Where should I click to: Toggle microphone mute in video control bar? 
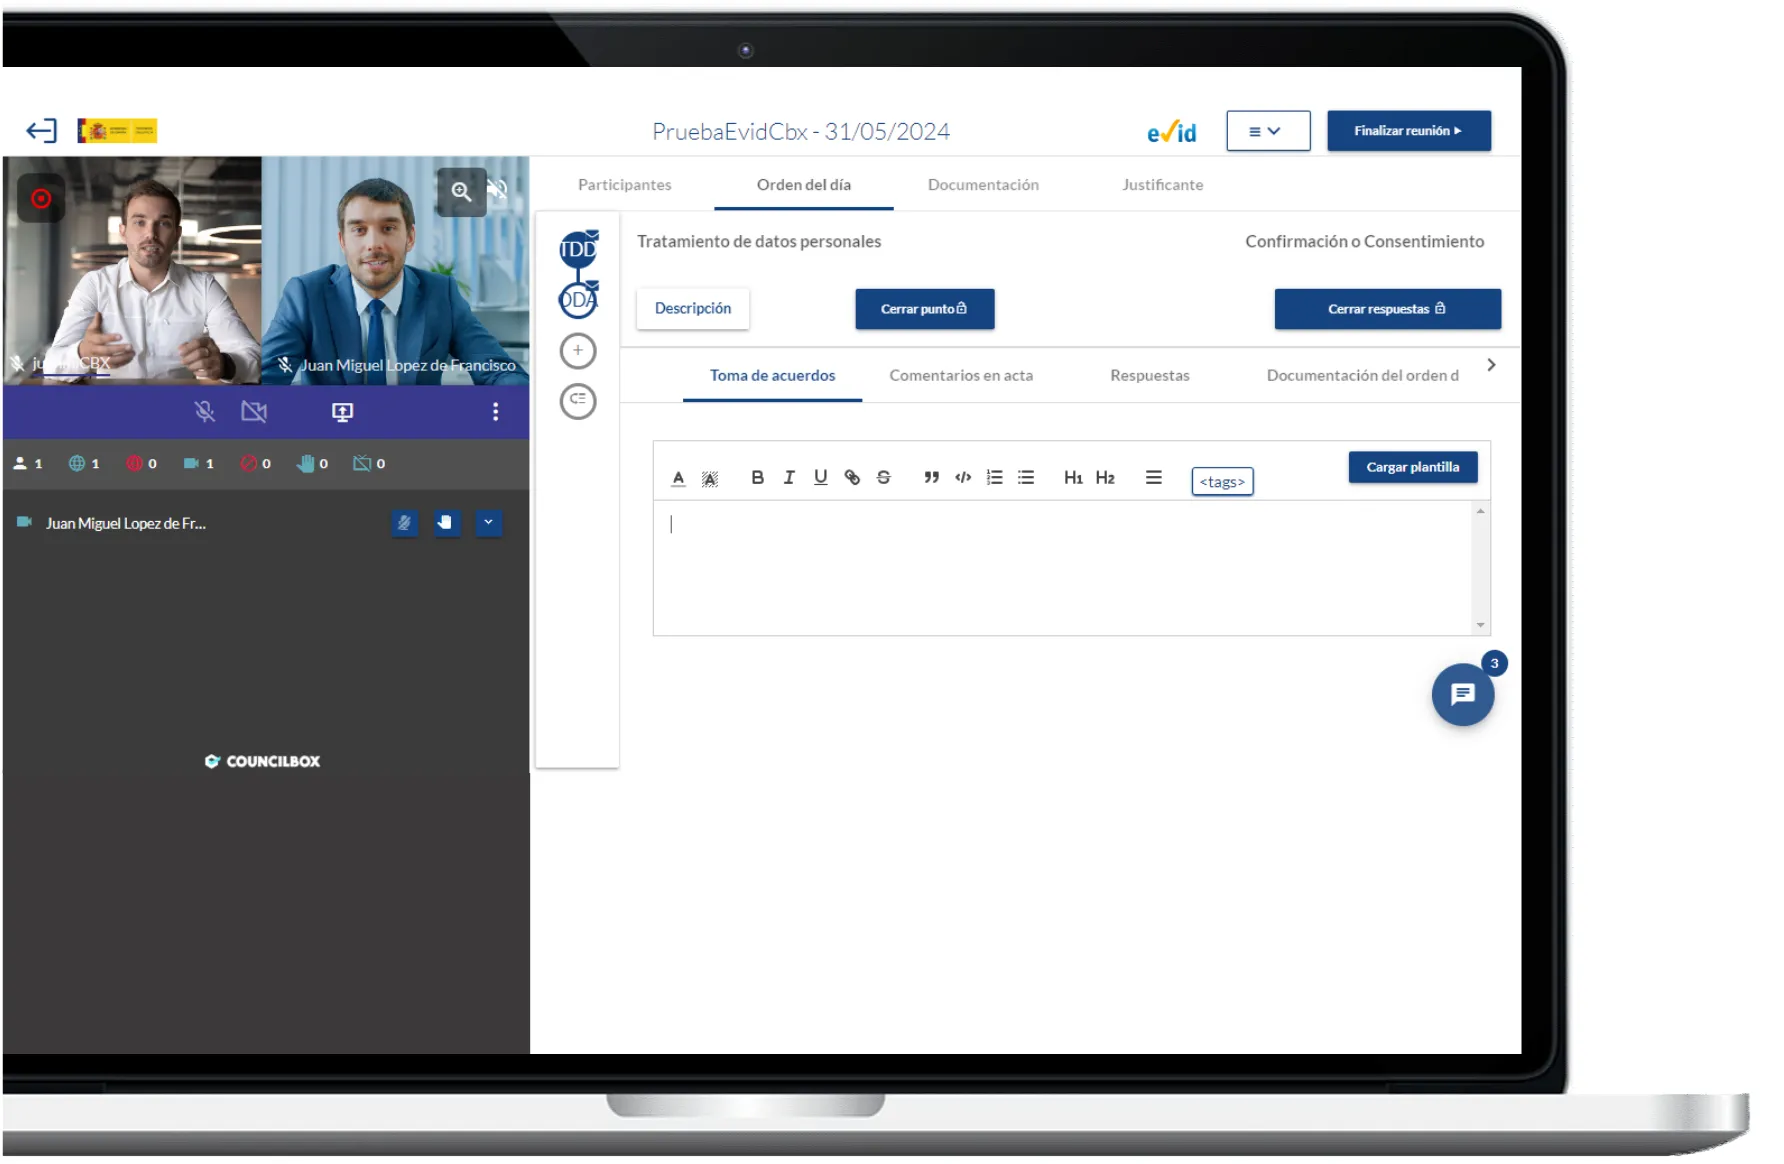point(205,412)
